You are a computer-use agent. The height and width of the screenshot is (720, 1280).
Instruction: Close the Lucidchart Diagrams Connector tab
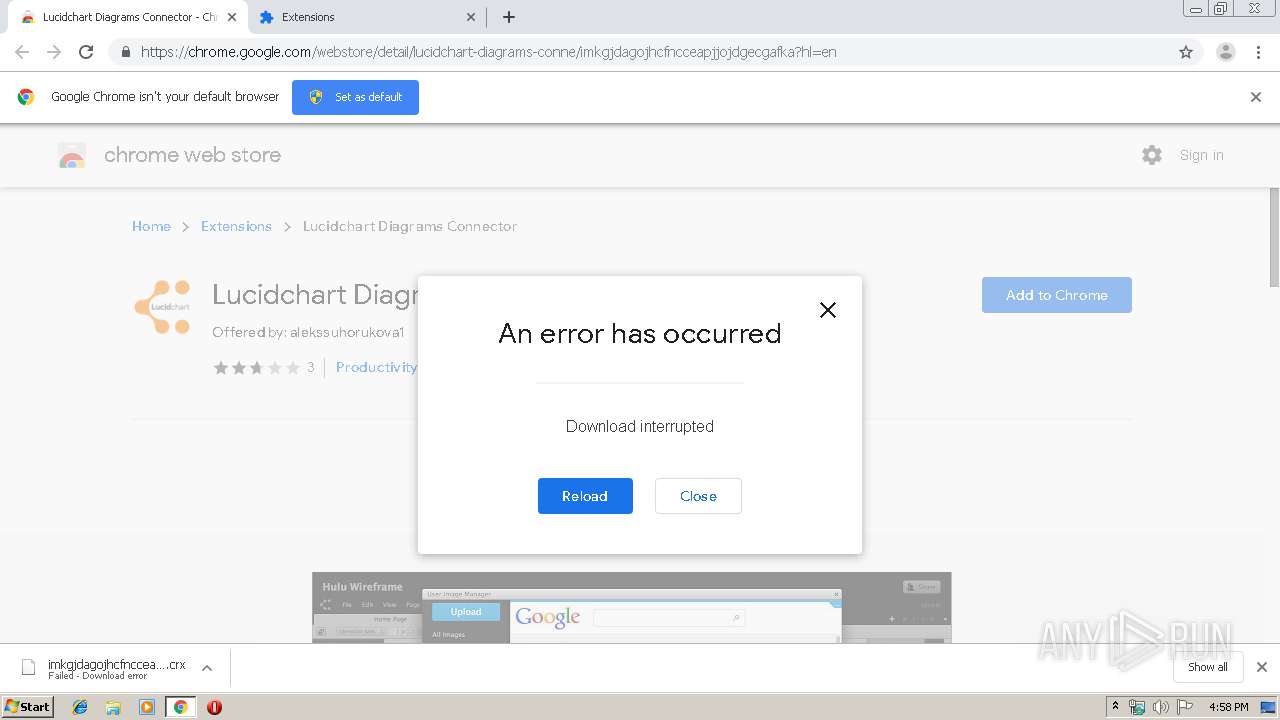coord(231,17)
